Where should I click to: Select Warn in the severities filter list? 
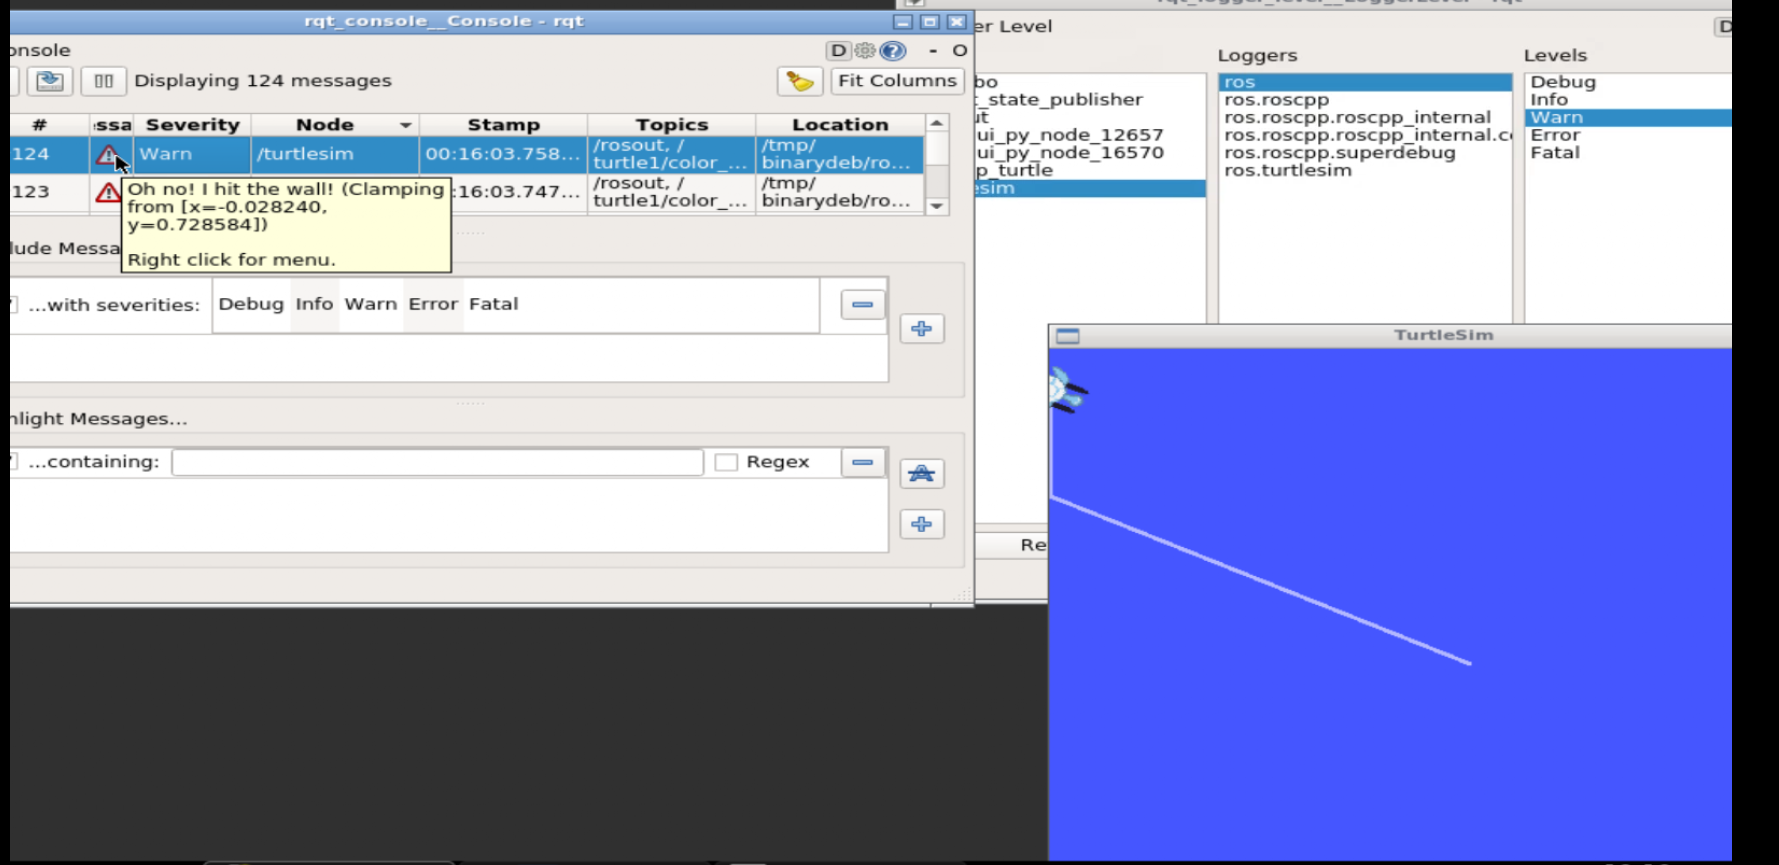(371, 304)
